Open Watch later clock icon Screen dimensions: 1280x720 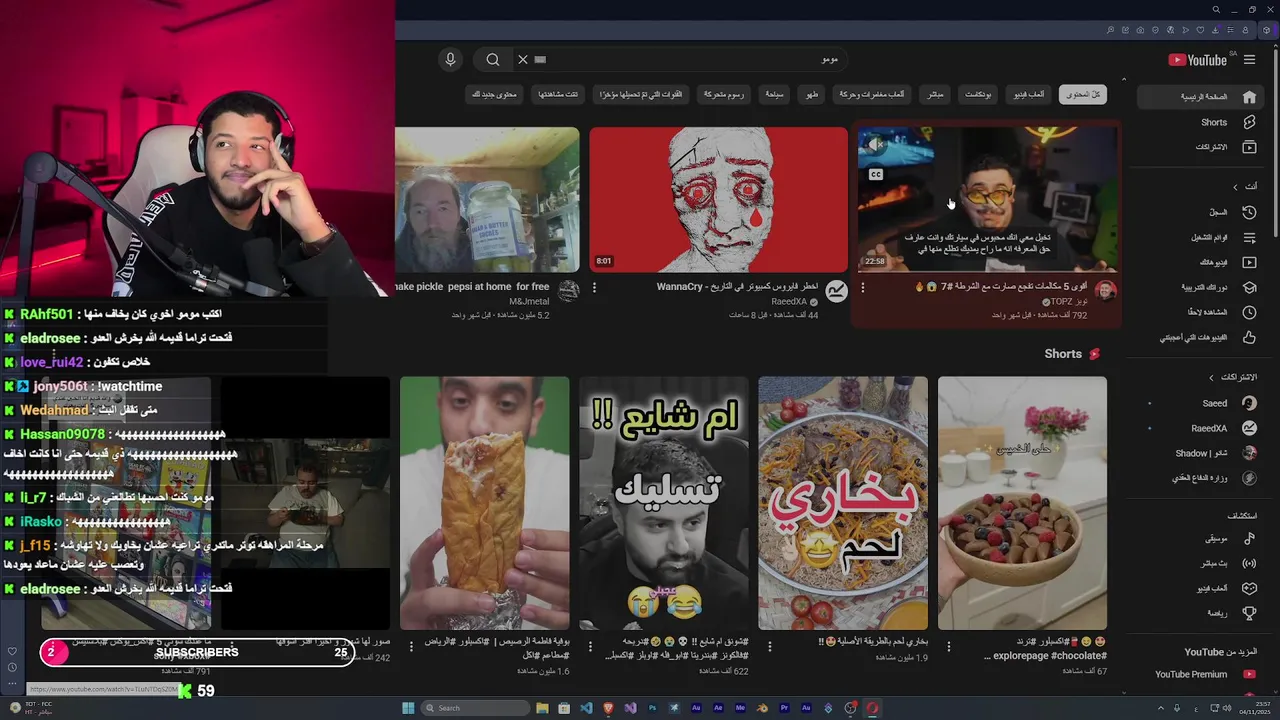point(1249,312)
